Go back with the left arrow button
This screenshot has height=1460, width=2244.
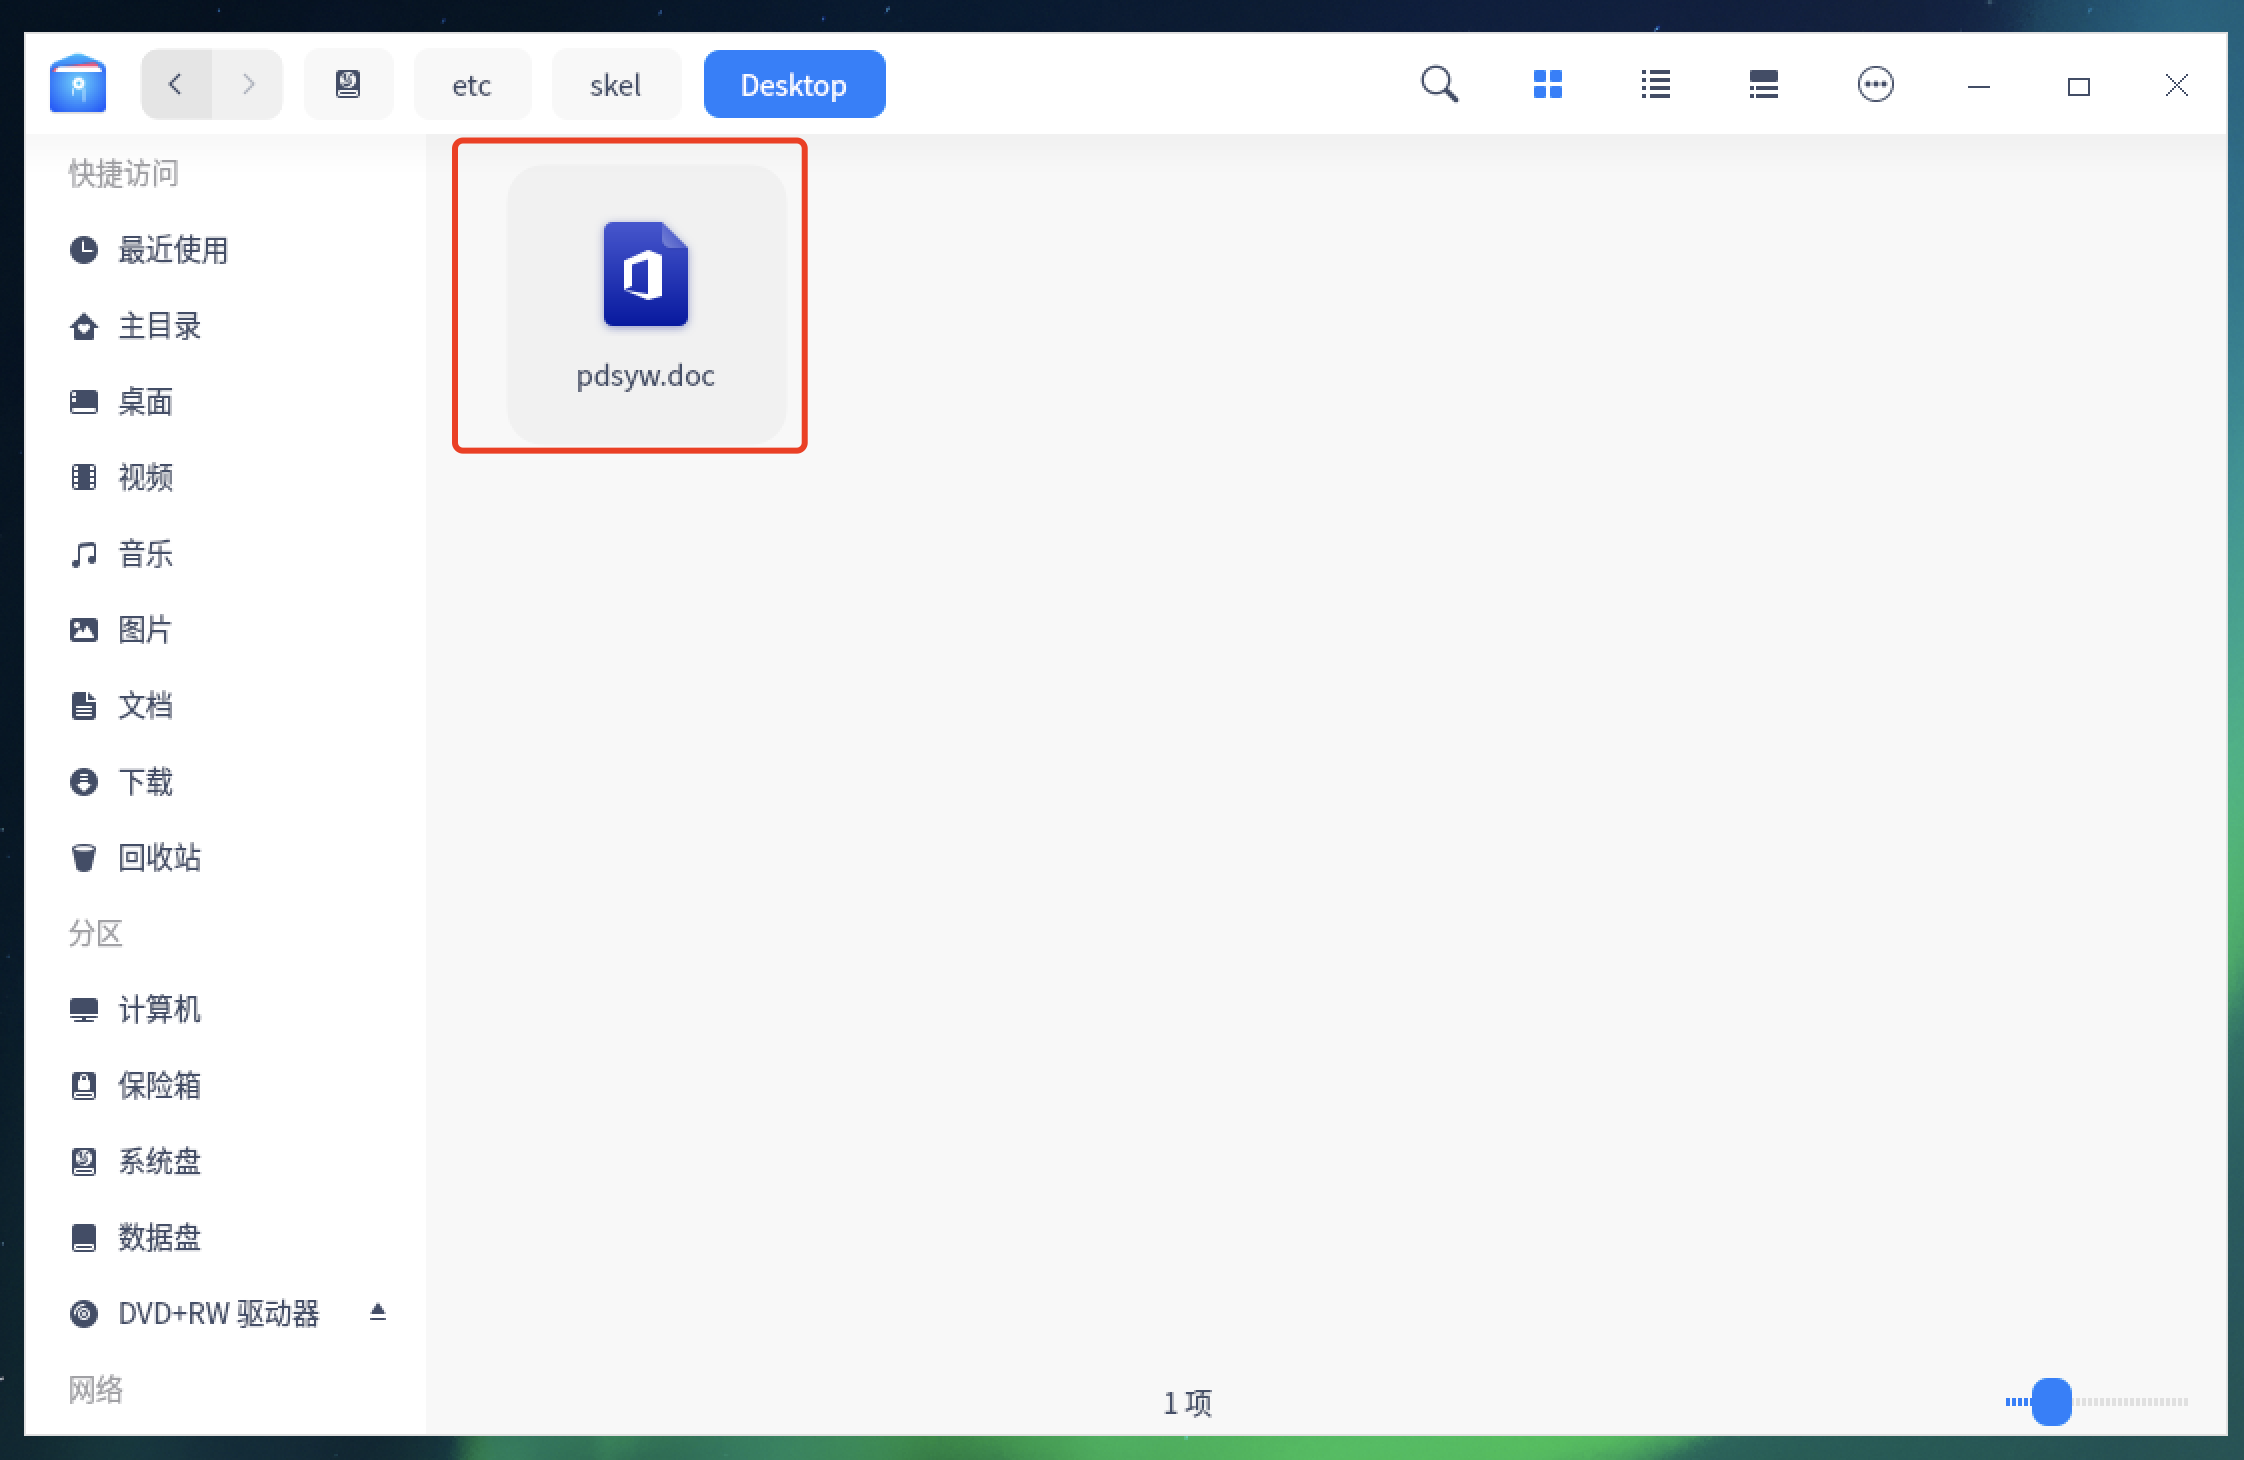pyautogui.click(x=176, y=84)
